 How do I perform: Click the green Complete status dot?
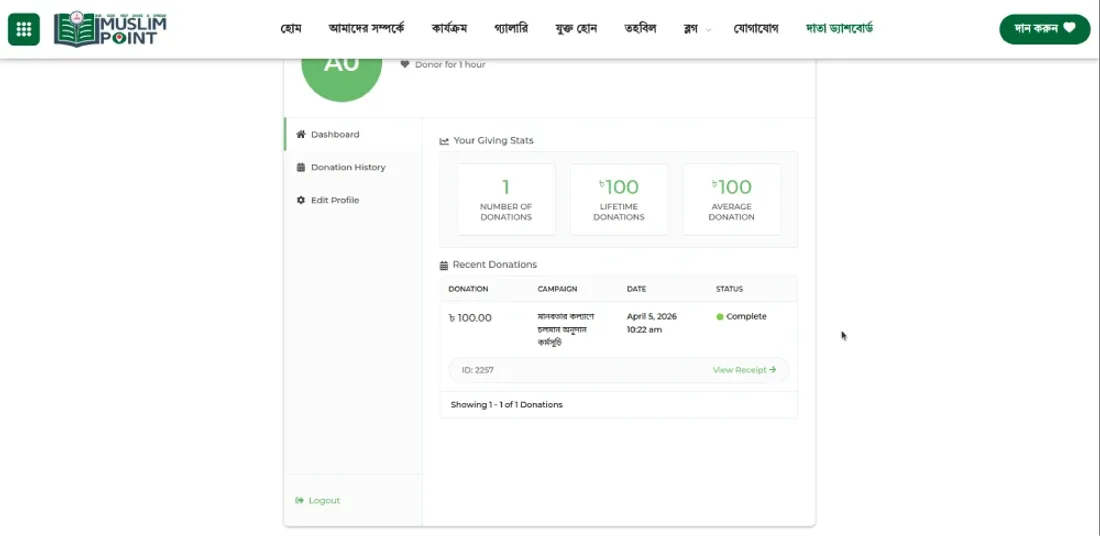tap(720, 317)
